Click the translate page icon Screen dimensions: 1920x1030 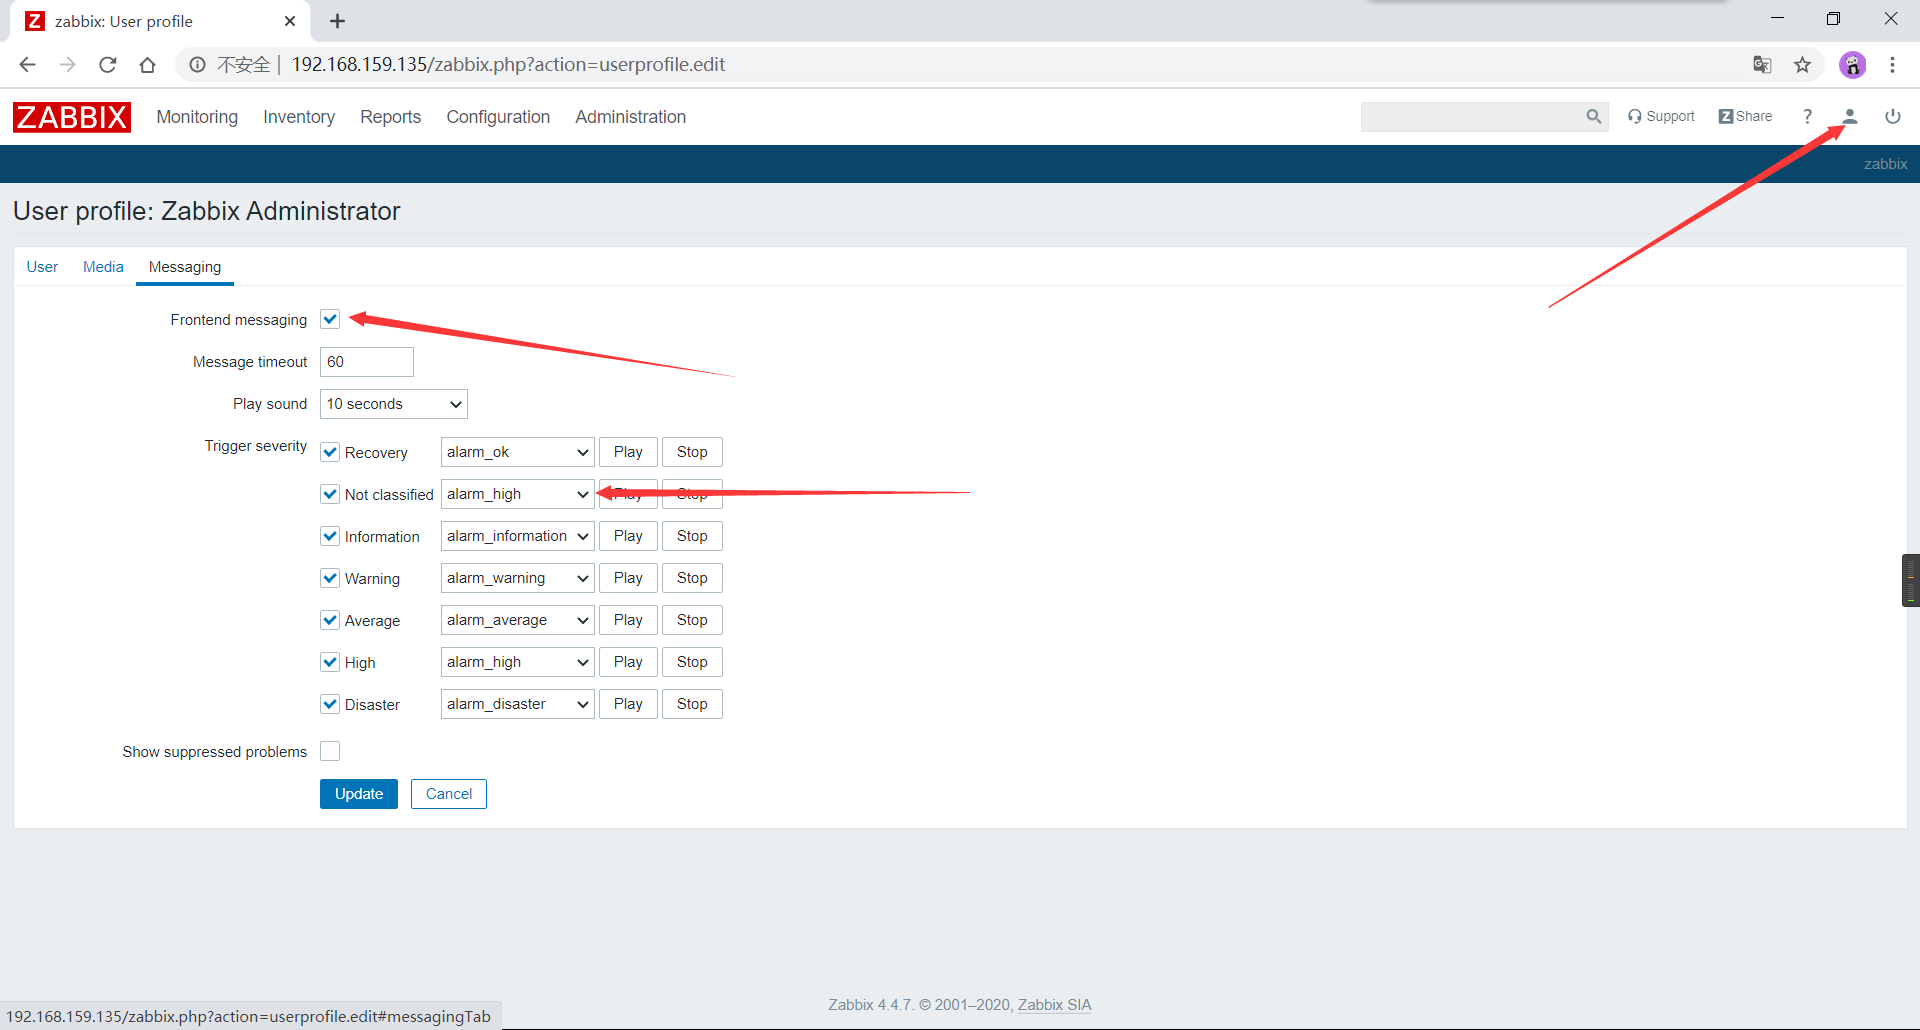(1762, 65)
